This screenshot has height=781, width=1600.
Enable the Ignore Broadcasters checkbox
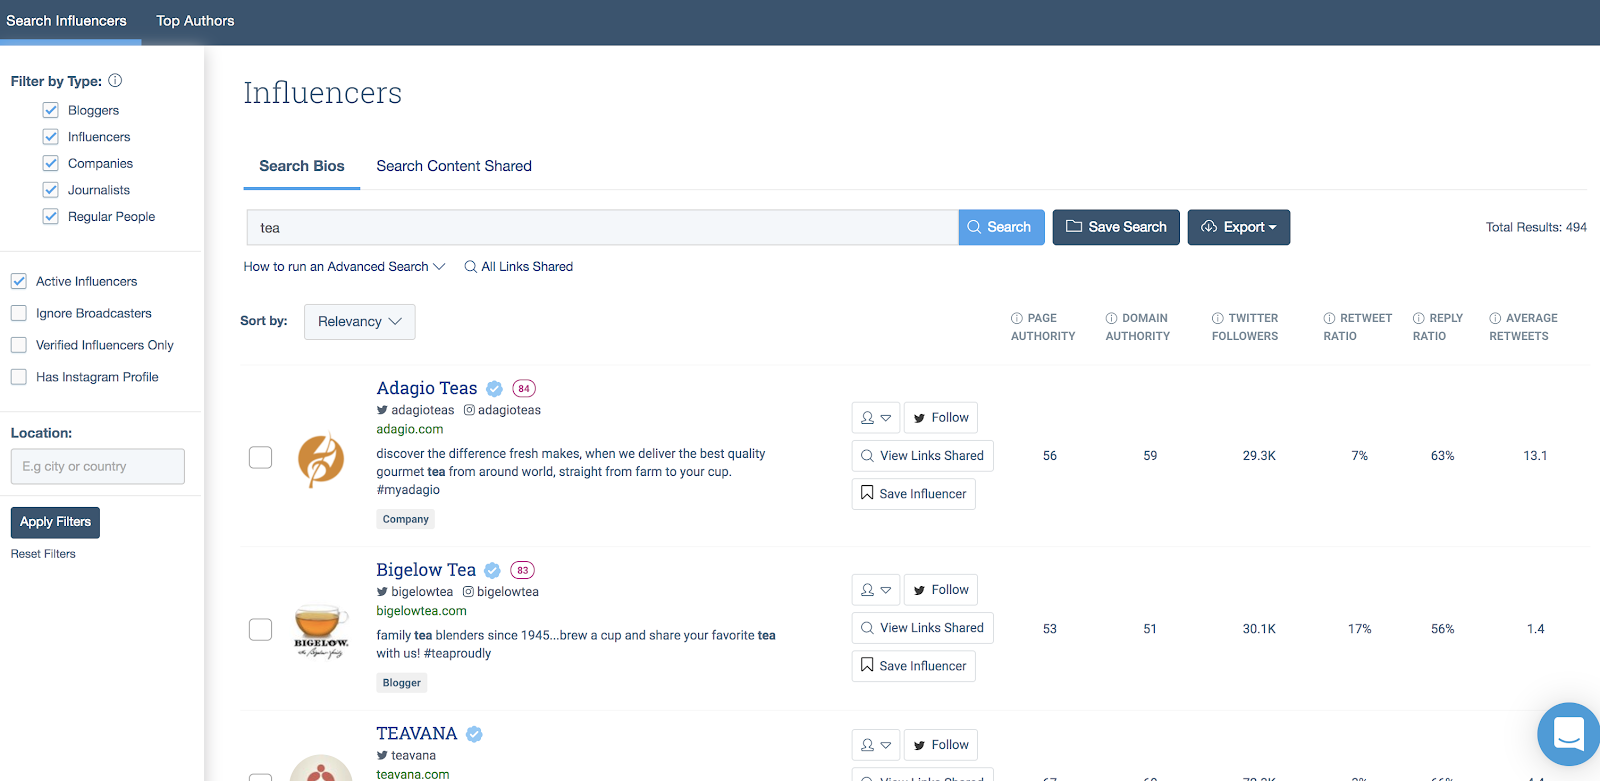coord(19,313)
